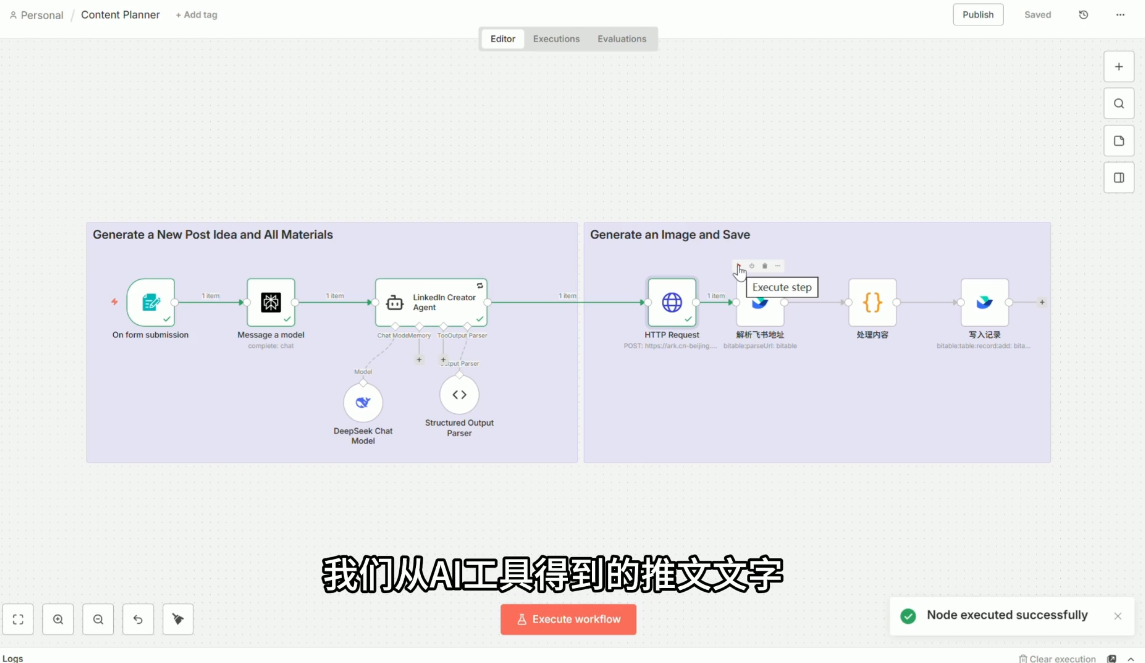The image size is (1145, 663).
Task: Dismiss the Node executed successfully notification
Action: point(1118,616)
